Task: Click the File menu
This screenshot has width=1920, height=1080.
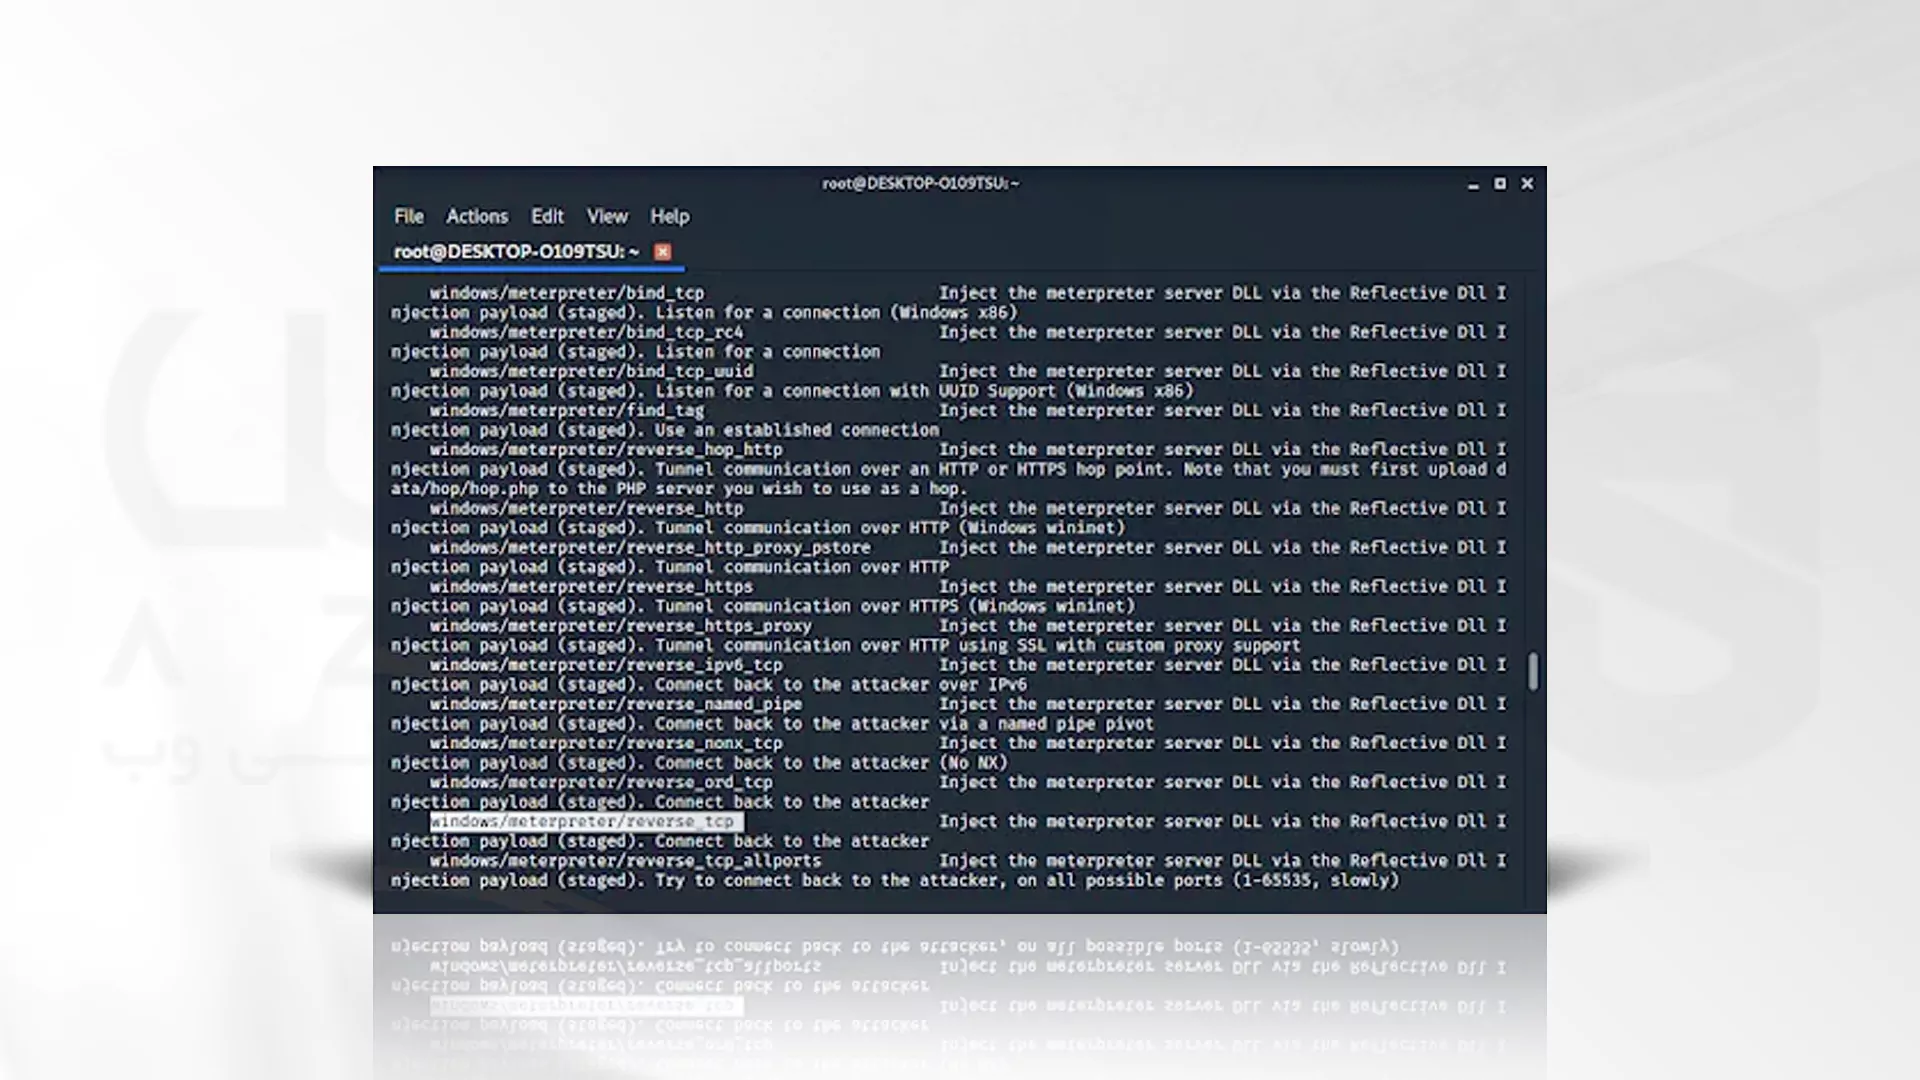Action: click(x=409, y=215)
